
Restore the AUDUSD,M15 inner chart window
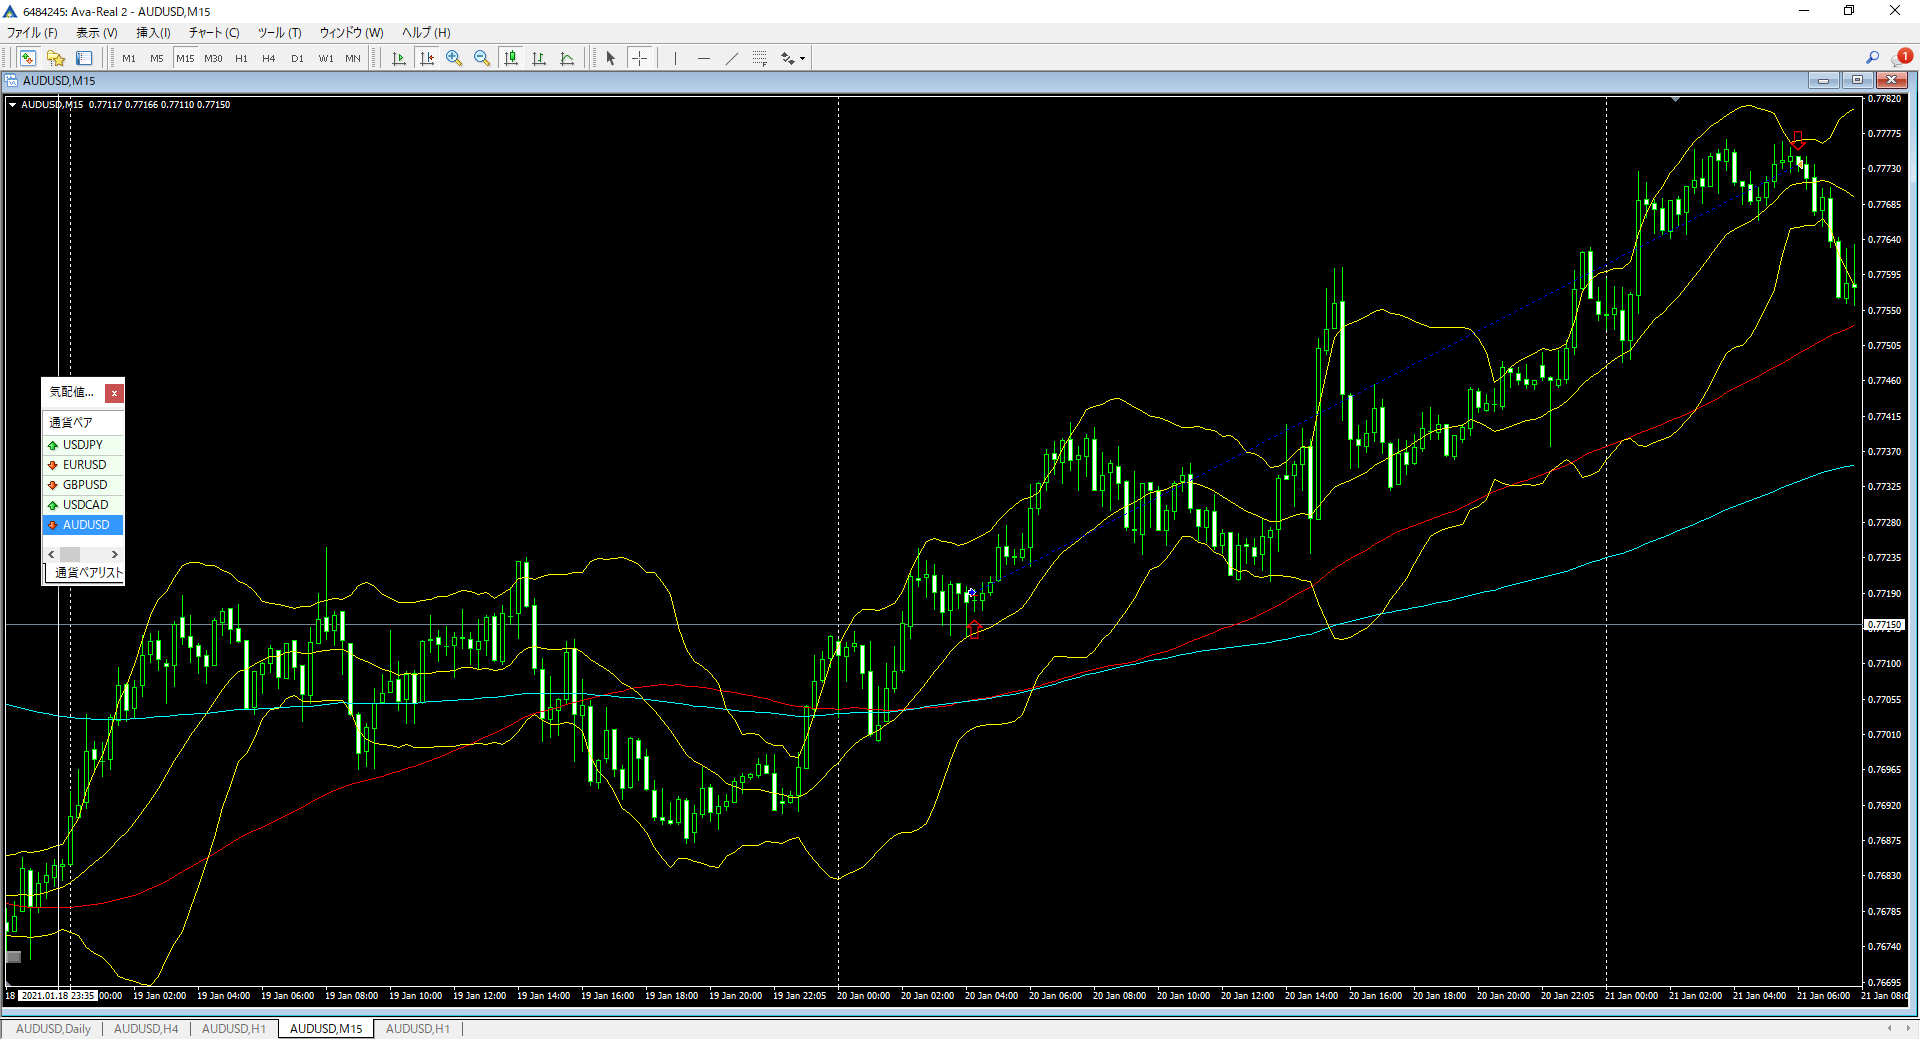pyautogui.click(x=1857, y=80)
